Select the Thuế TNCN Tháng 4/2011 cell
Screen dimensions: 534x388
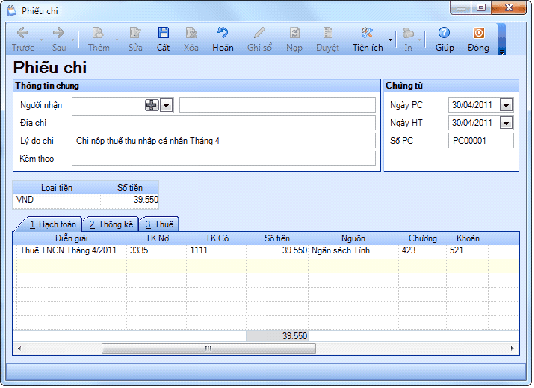71,250
